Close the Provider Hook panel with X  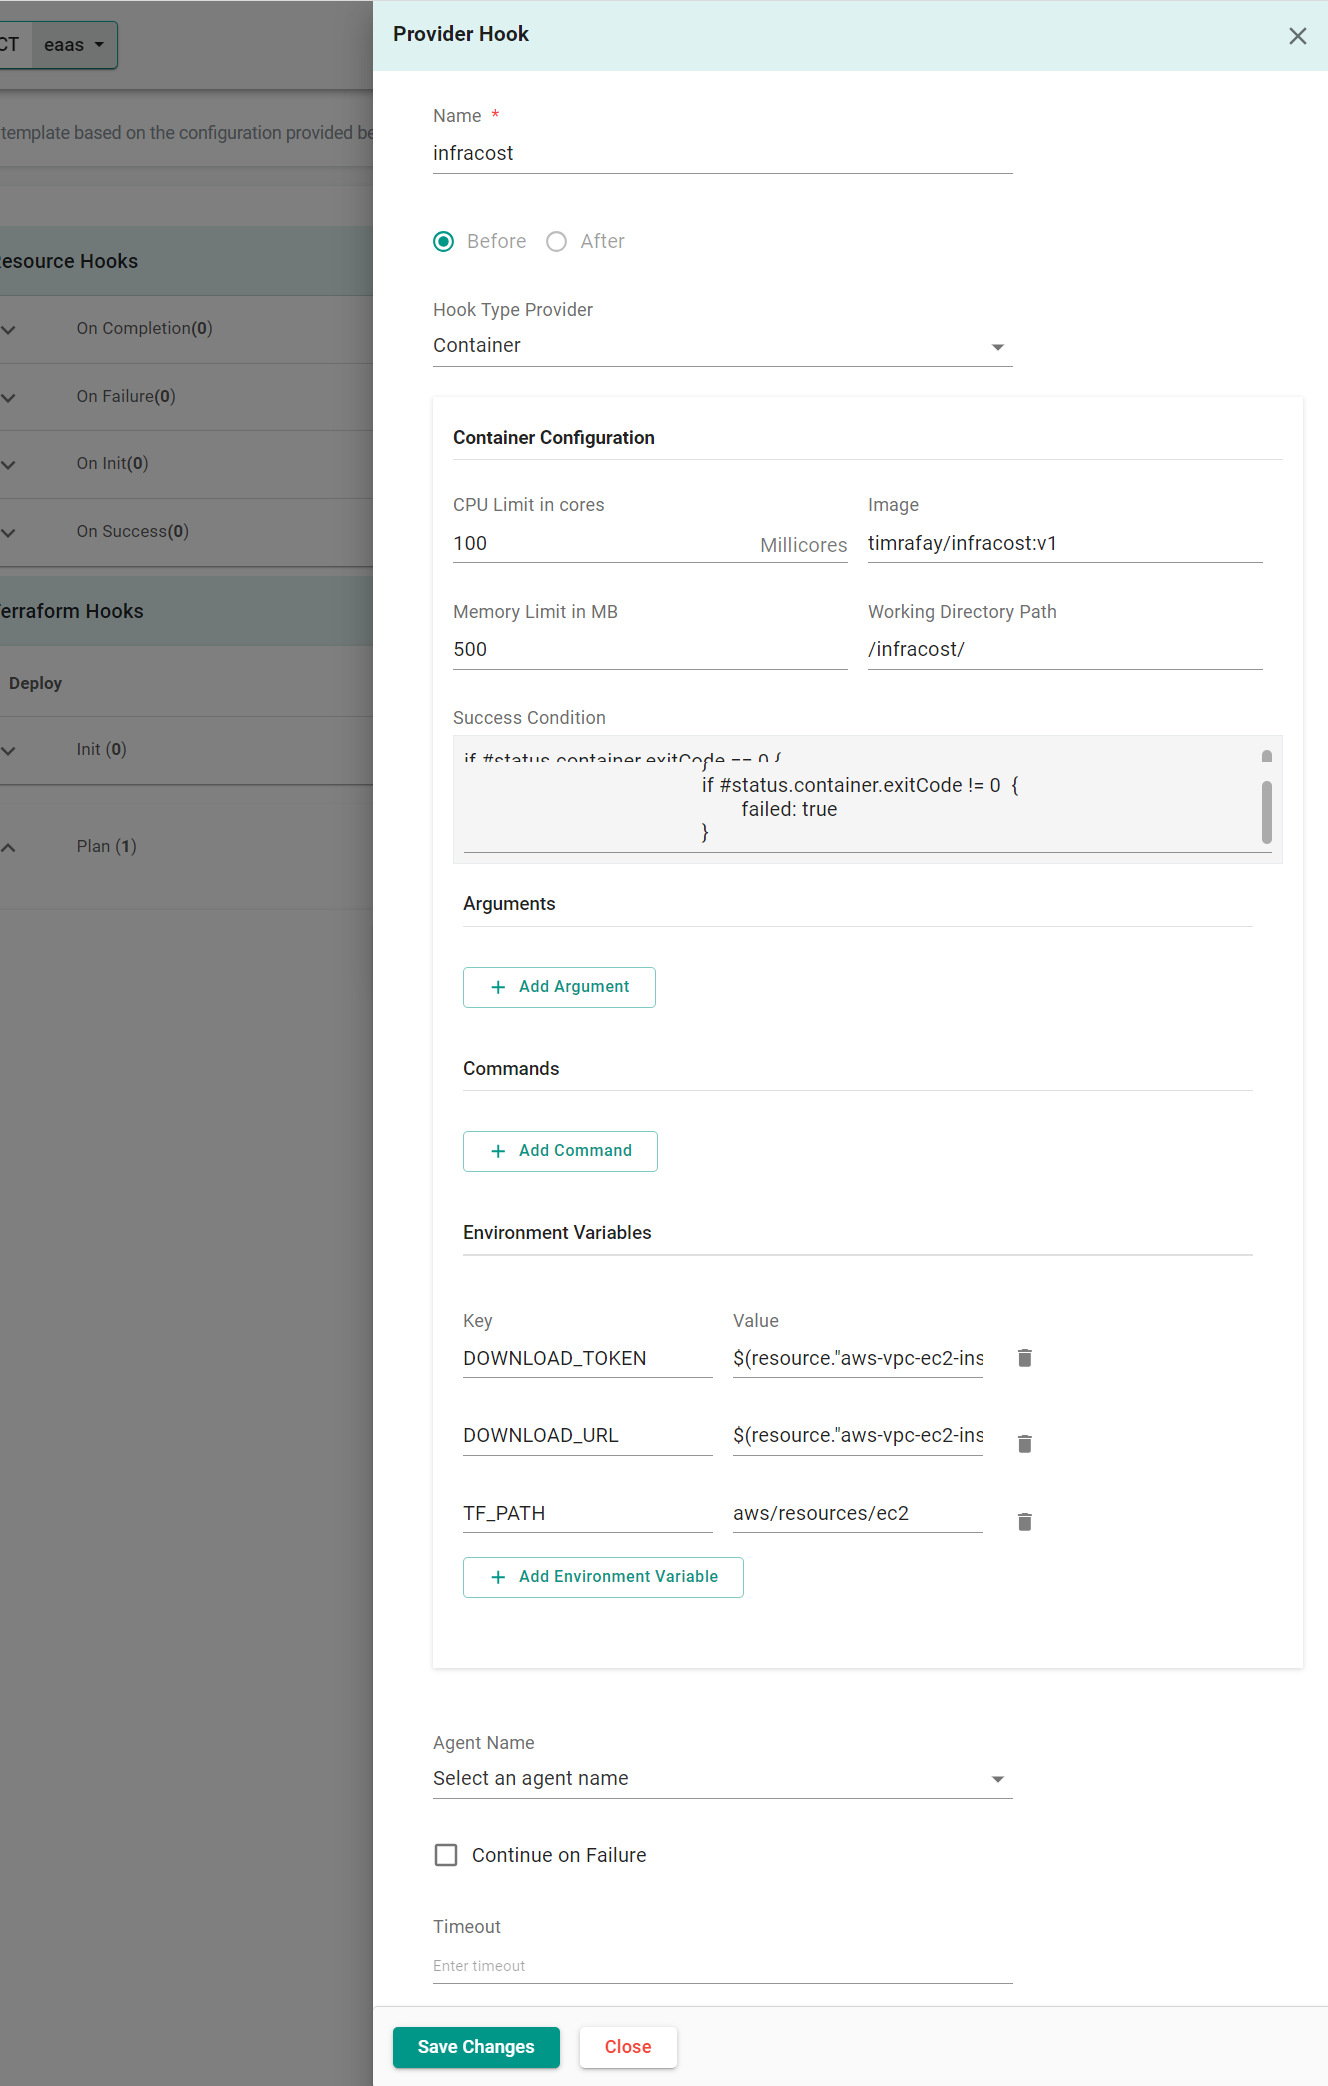pyautogui.click(x=1297, y=36)
